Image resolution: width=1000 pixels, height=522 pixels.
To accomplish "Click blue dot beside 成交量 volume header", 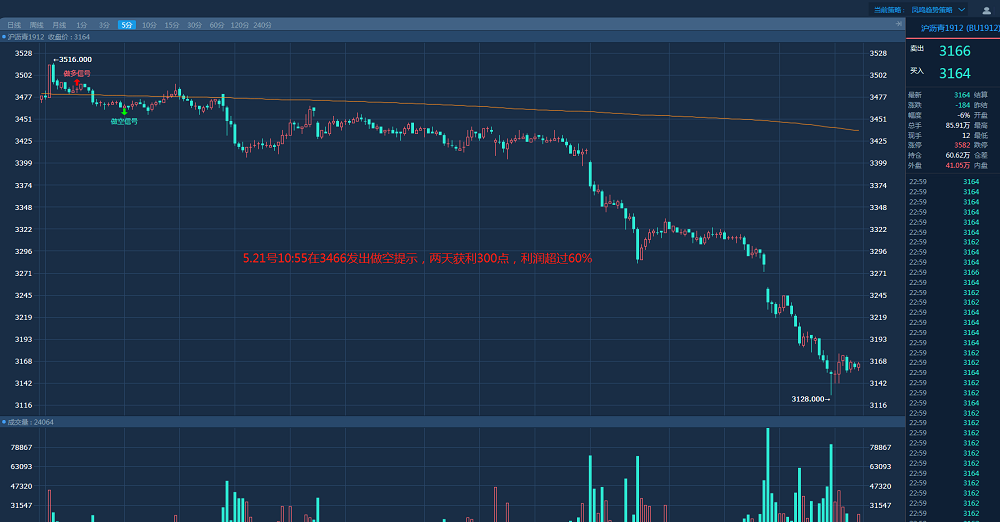I will point(4,422).
